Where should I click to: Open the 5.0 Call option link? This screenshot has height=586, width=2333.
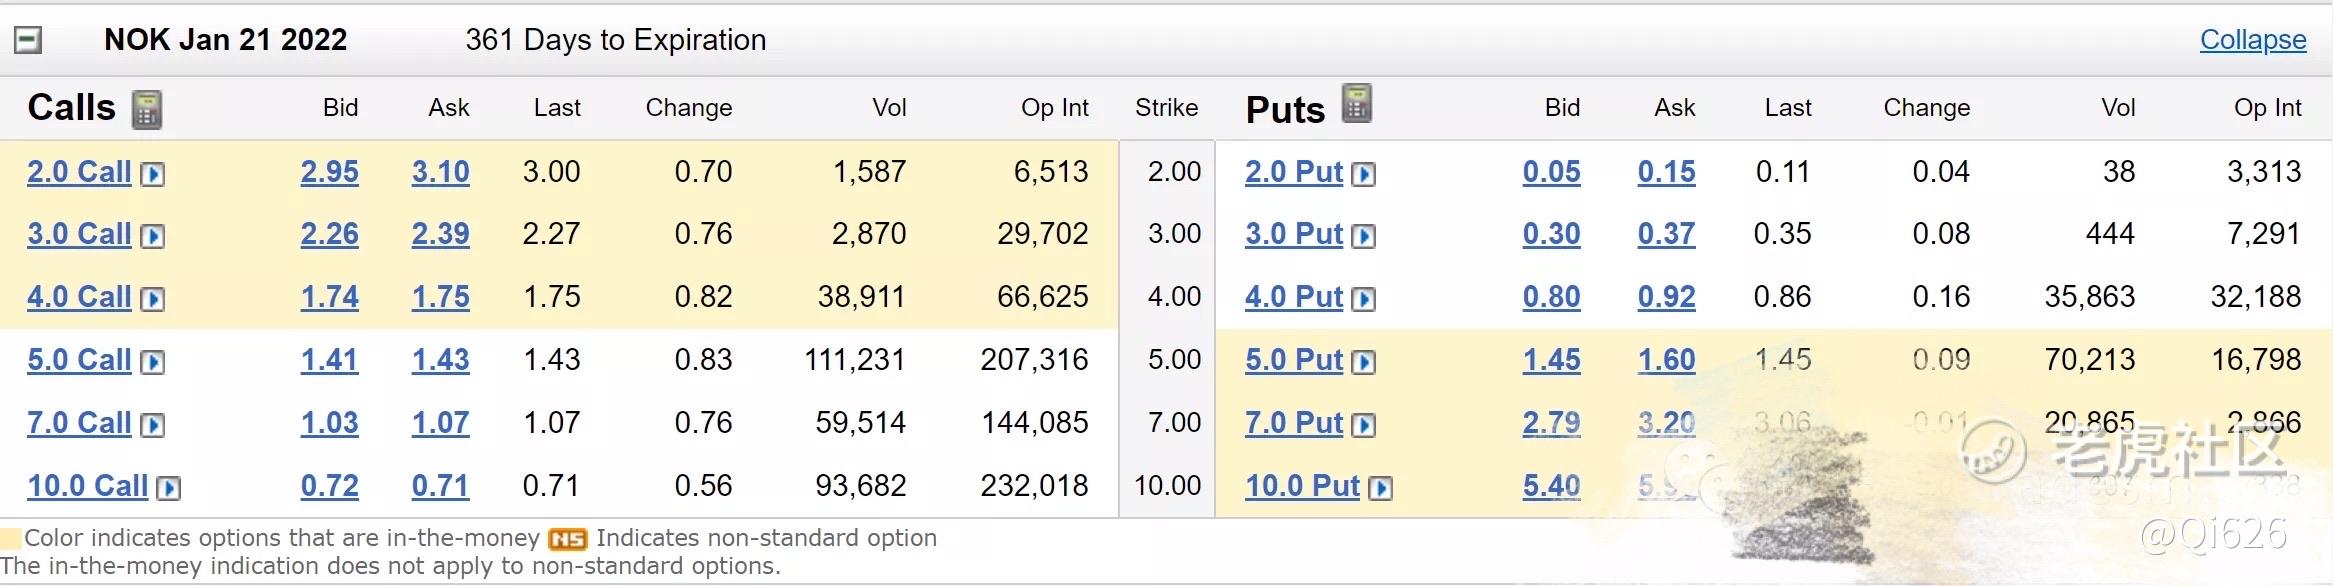click(x=79, y=360)
